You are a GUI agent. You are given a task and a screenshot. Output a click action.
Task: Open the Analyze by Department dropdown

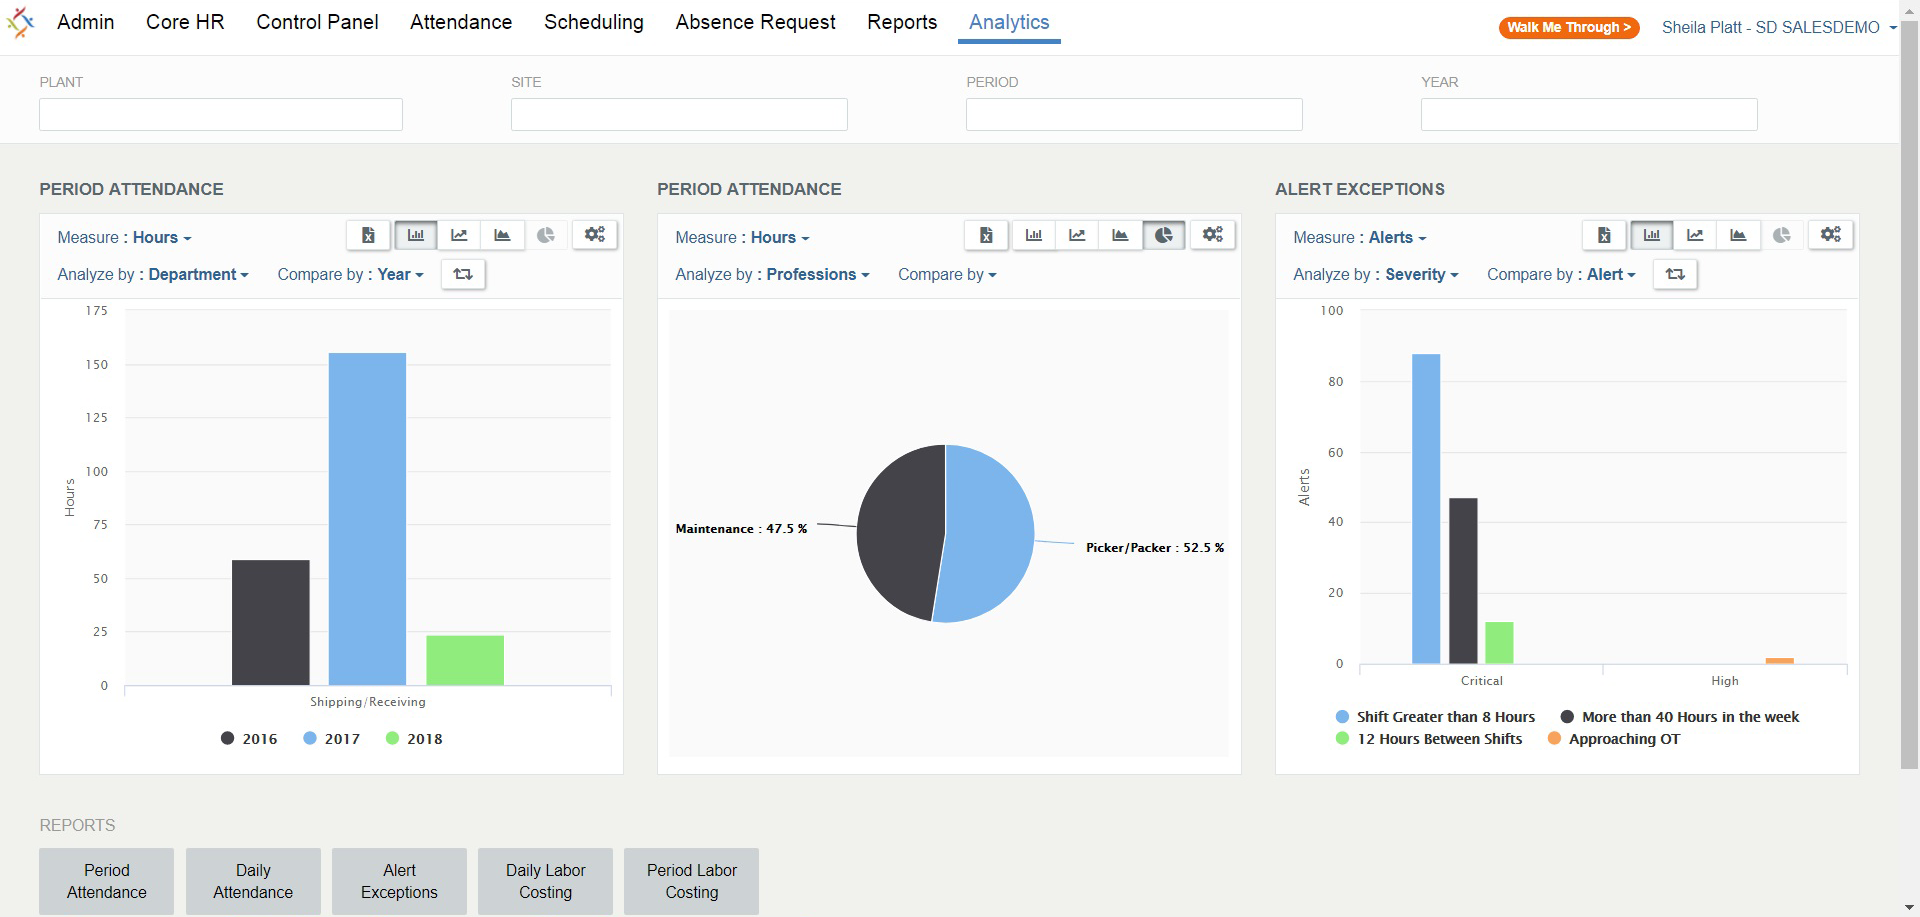click(198, 274)
